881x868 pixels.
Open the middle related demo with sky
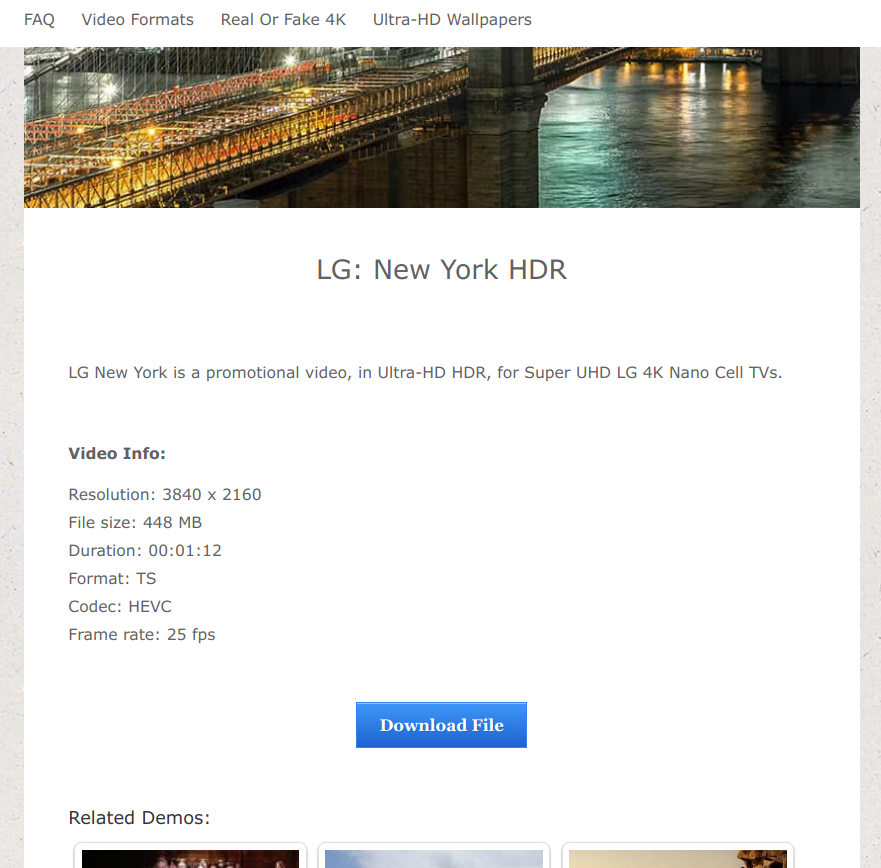tap(434, 858)
